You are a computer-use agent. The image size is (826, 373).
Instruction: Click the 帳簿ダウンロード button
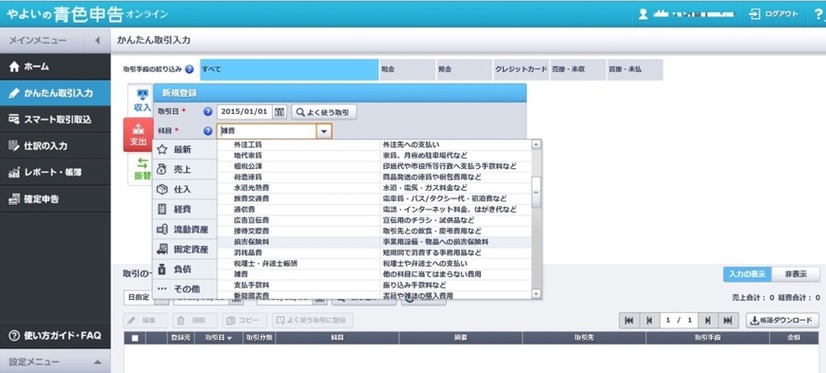click(782, 320)
